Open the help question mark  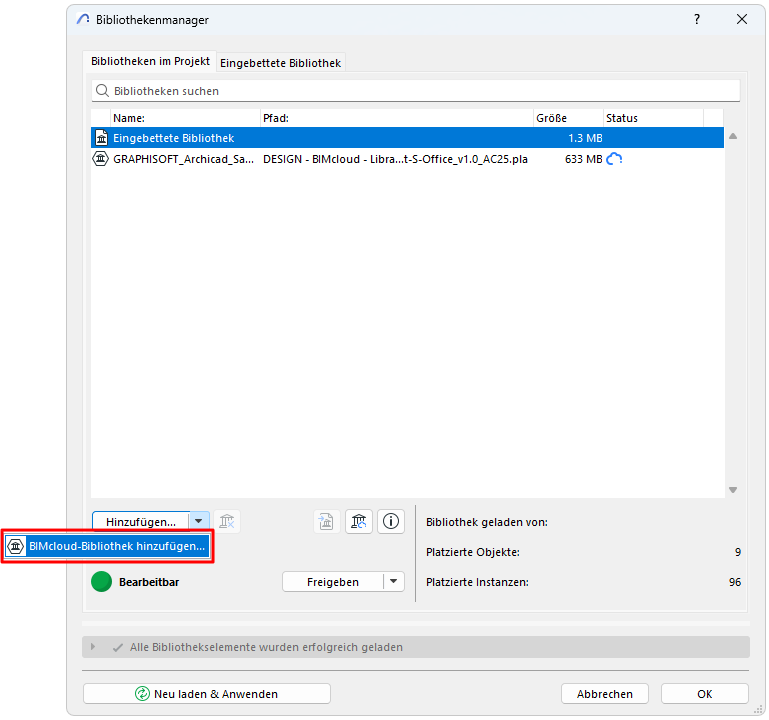696,19
